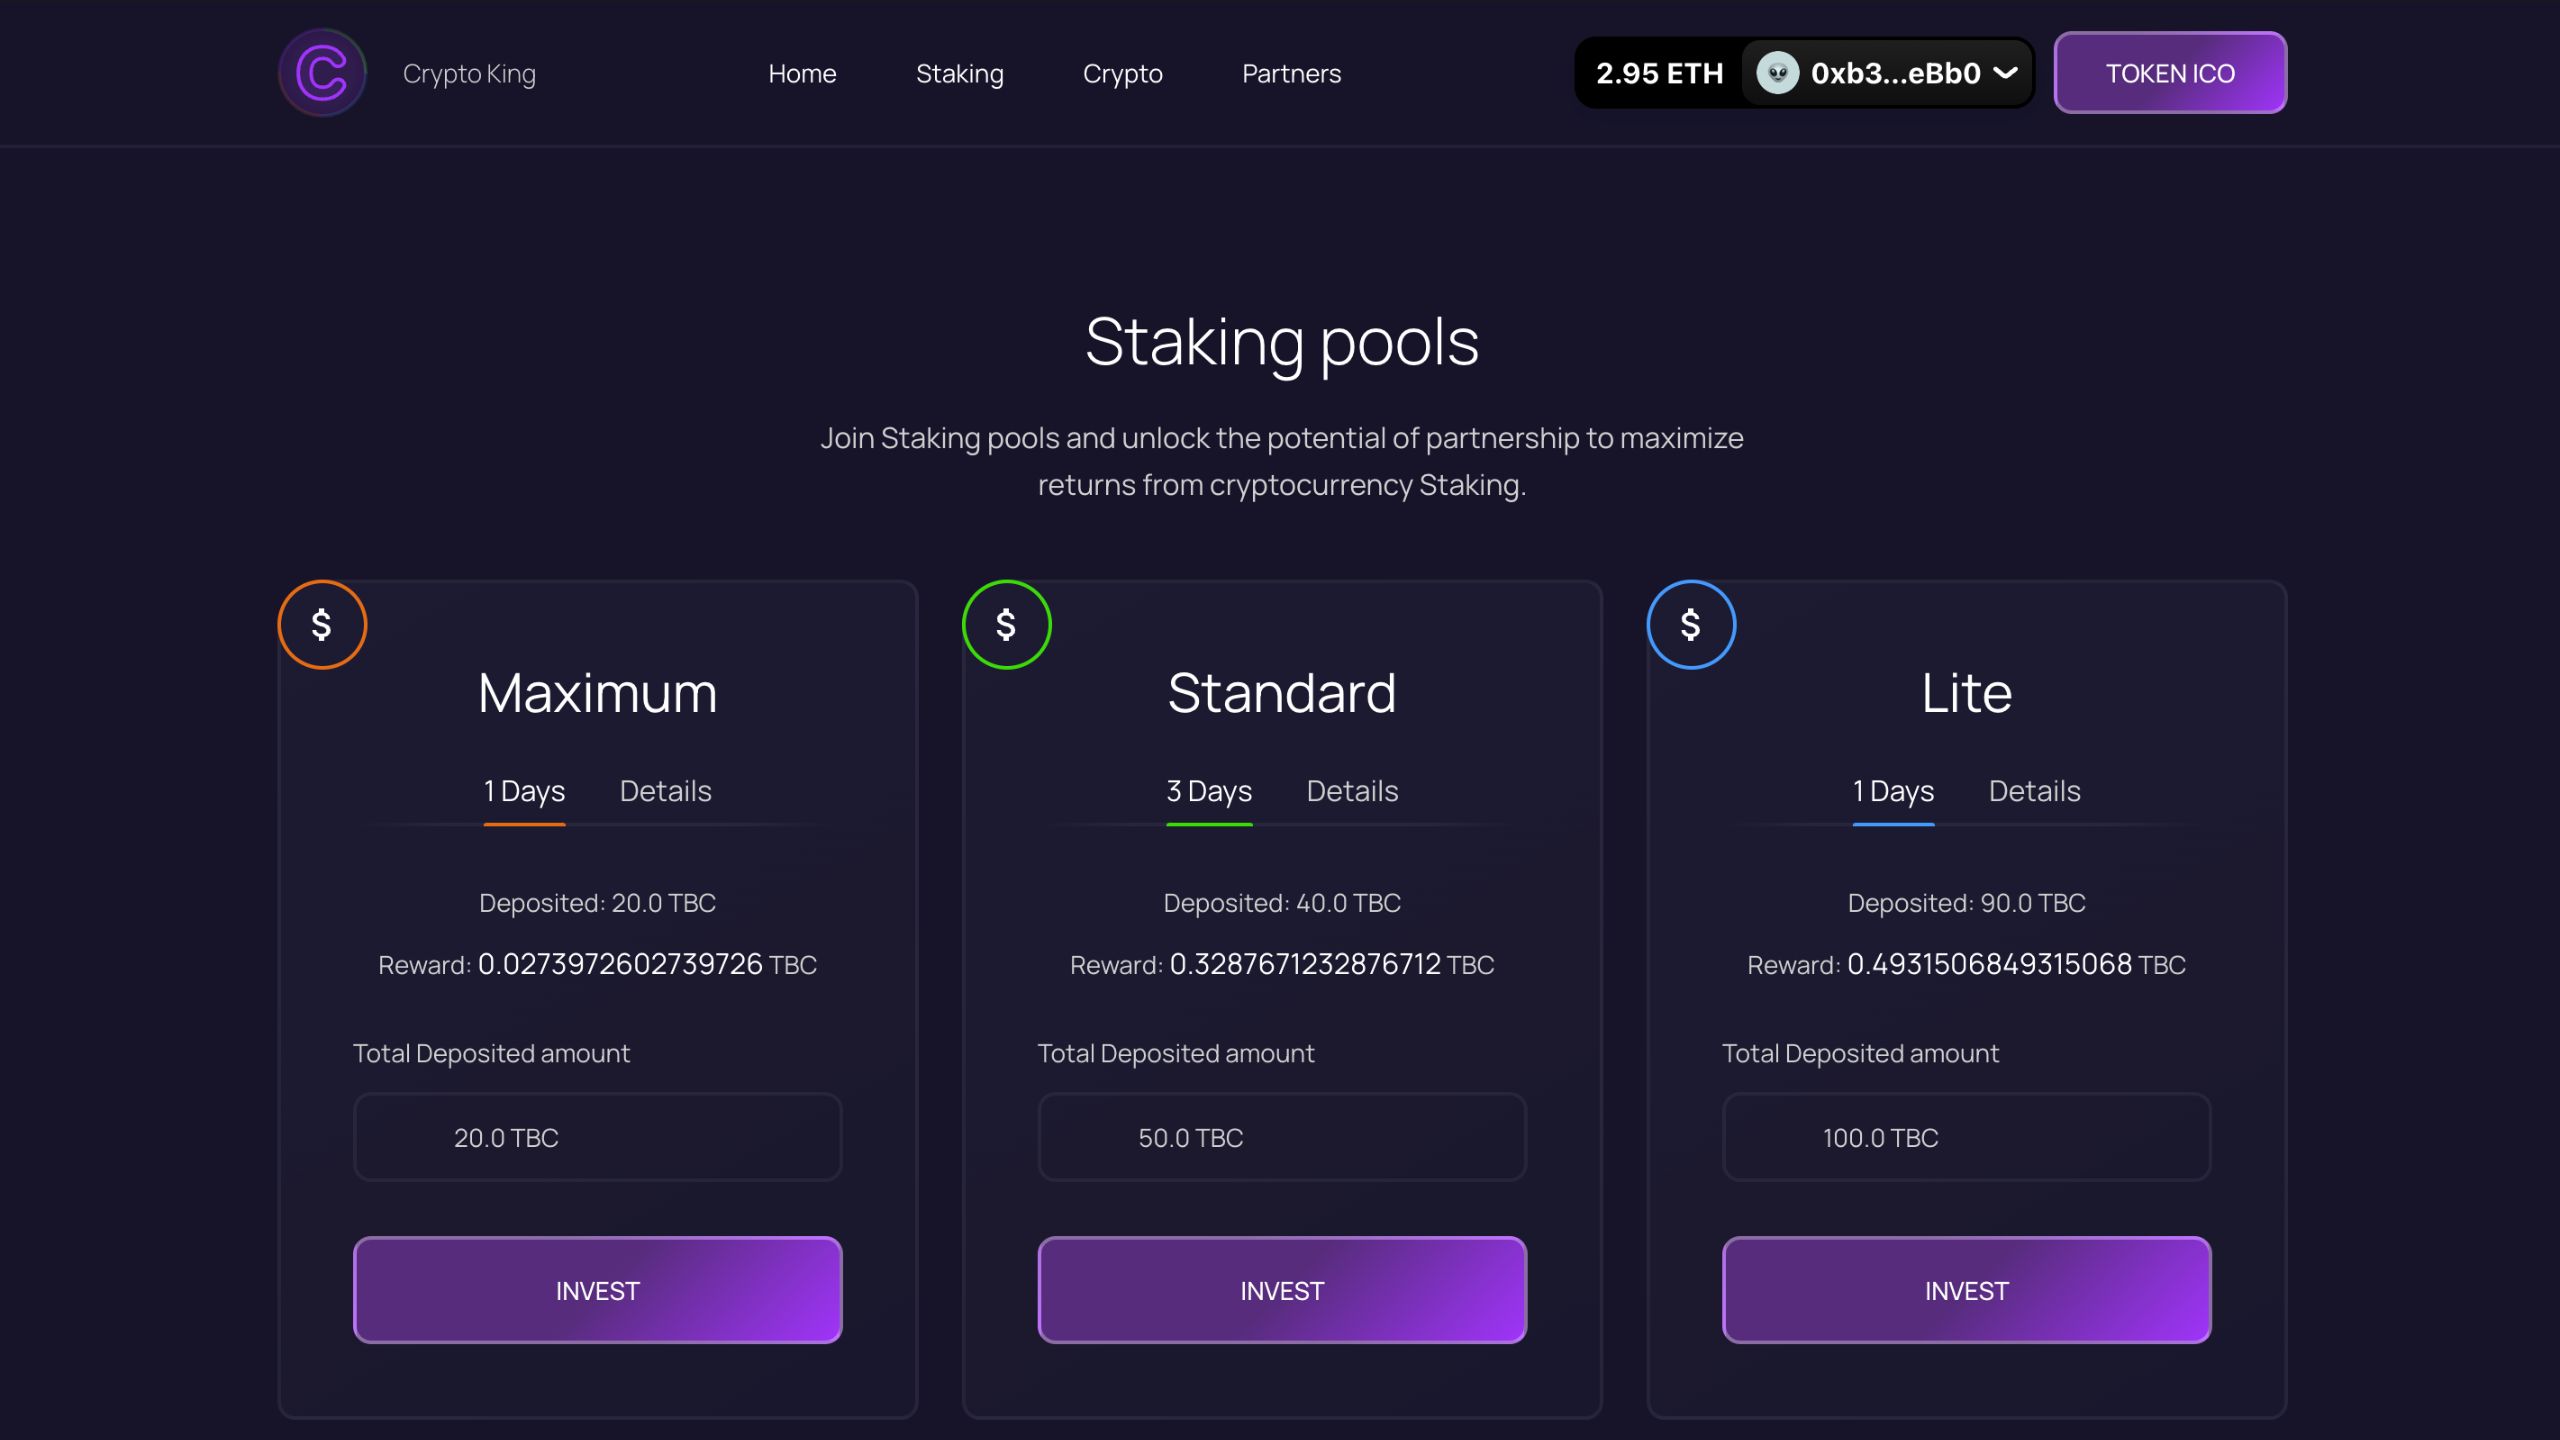Click the orange dollar icon on the Maximum pool
Screen dimensions: 2560x1440
[x=322, y=623]
